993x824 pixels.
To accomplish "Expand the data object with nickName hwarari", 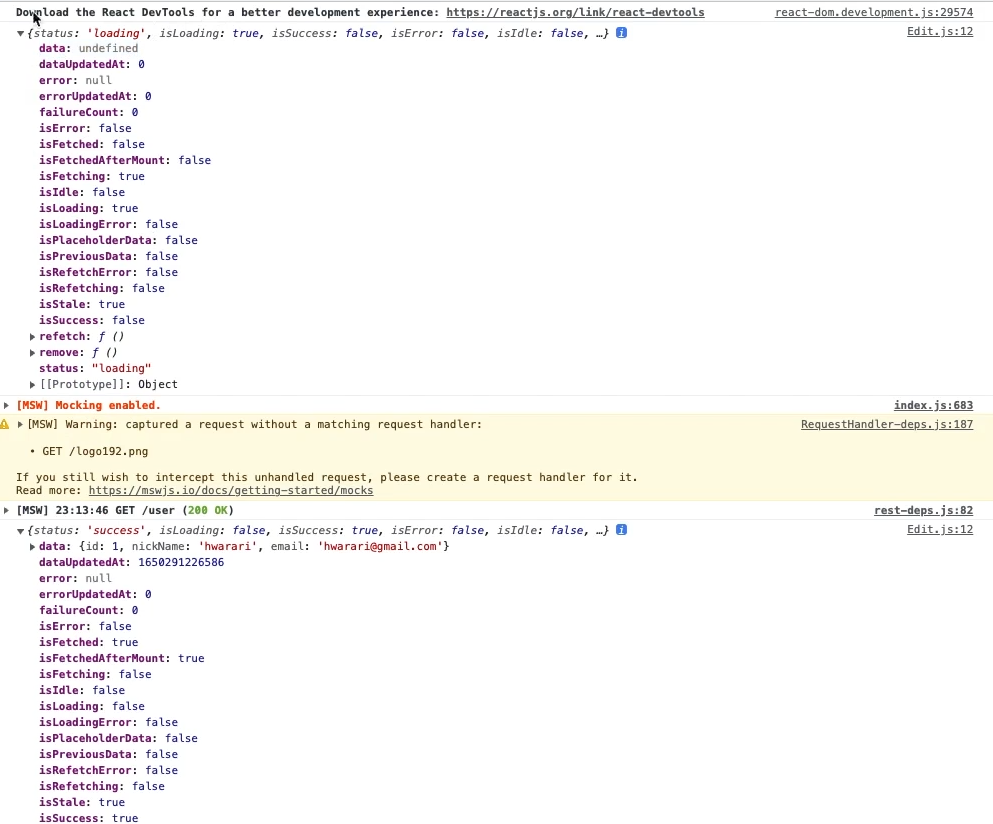I will [32, 546].
